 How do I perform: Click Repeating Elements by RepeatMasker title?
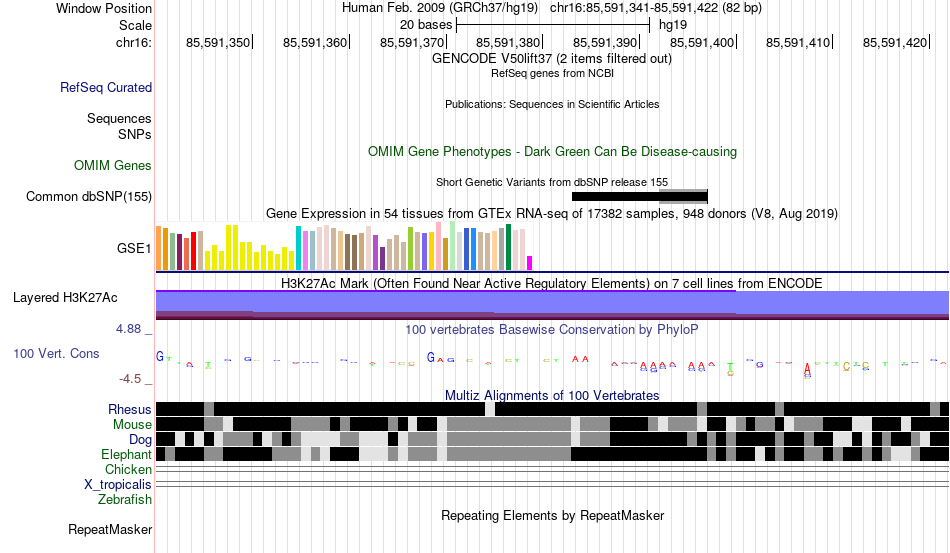tap(552, 515)
